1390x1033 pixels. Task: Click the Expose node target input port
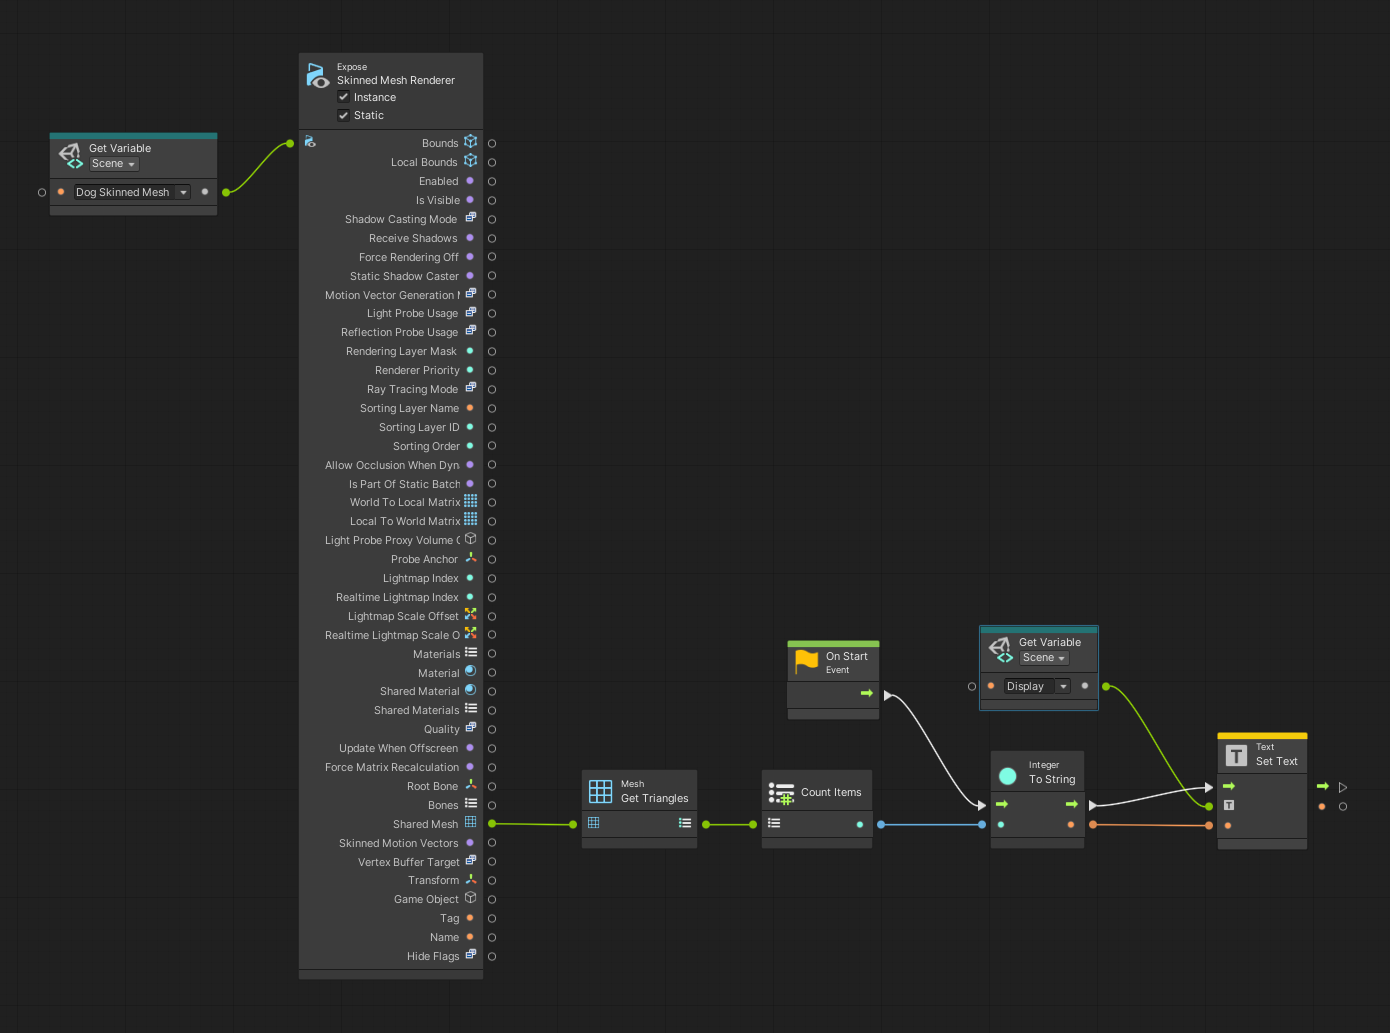click(290, 144)
